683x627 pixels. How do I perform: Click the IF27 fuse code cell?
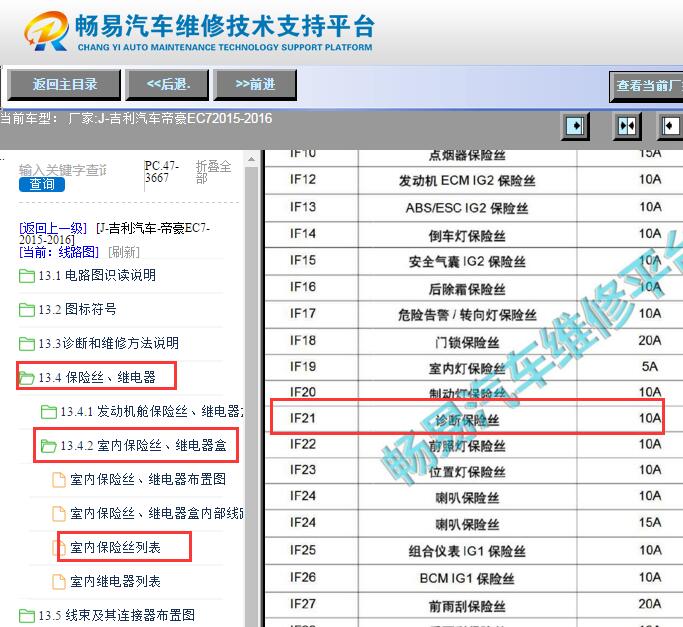point(303,604)
